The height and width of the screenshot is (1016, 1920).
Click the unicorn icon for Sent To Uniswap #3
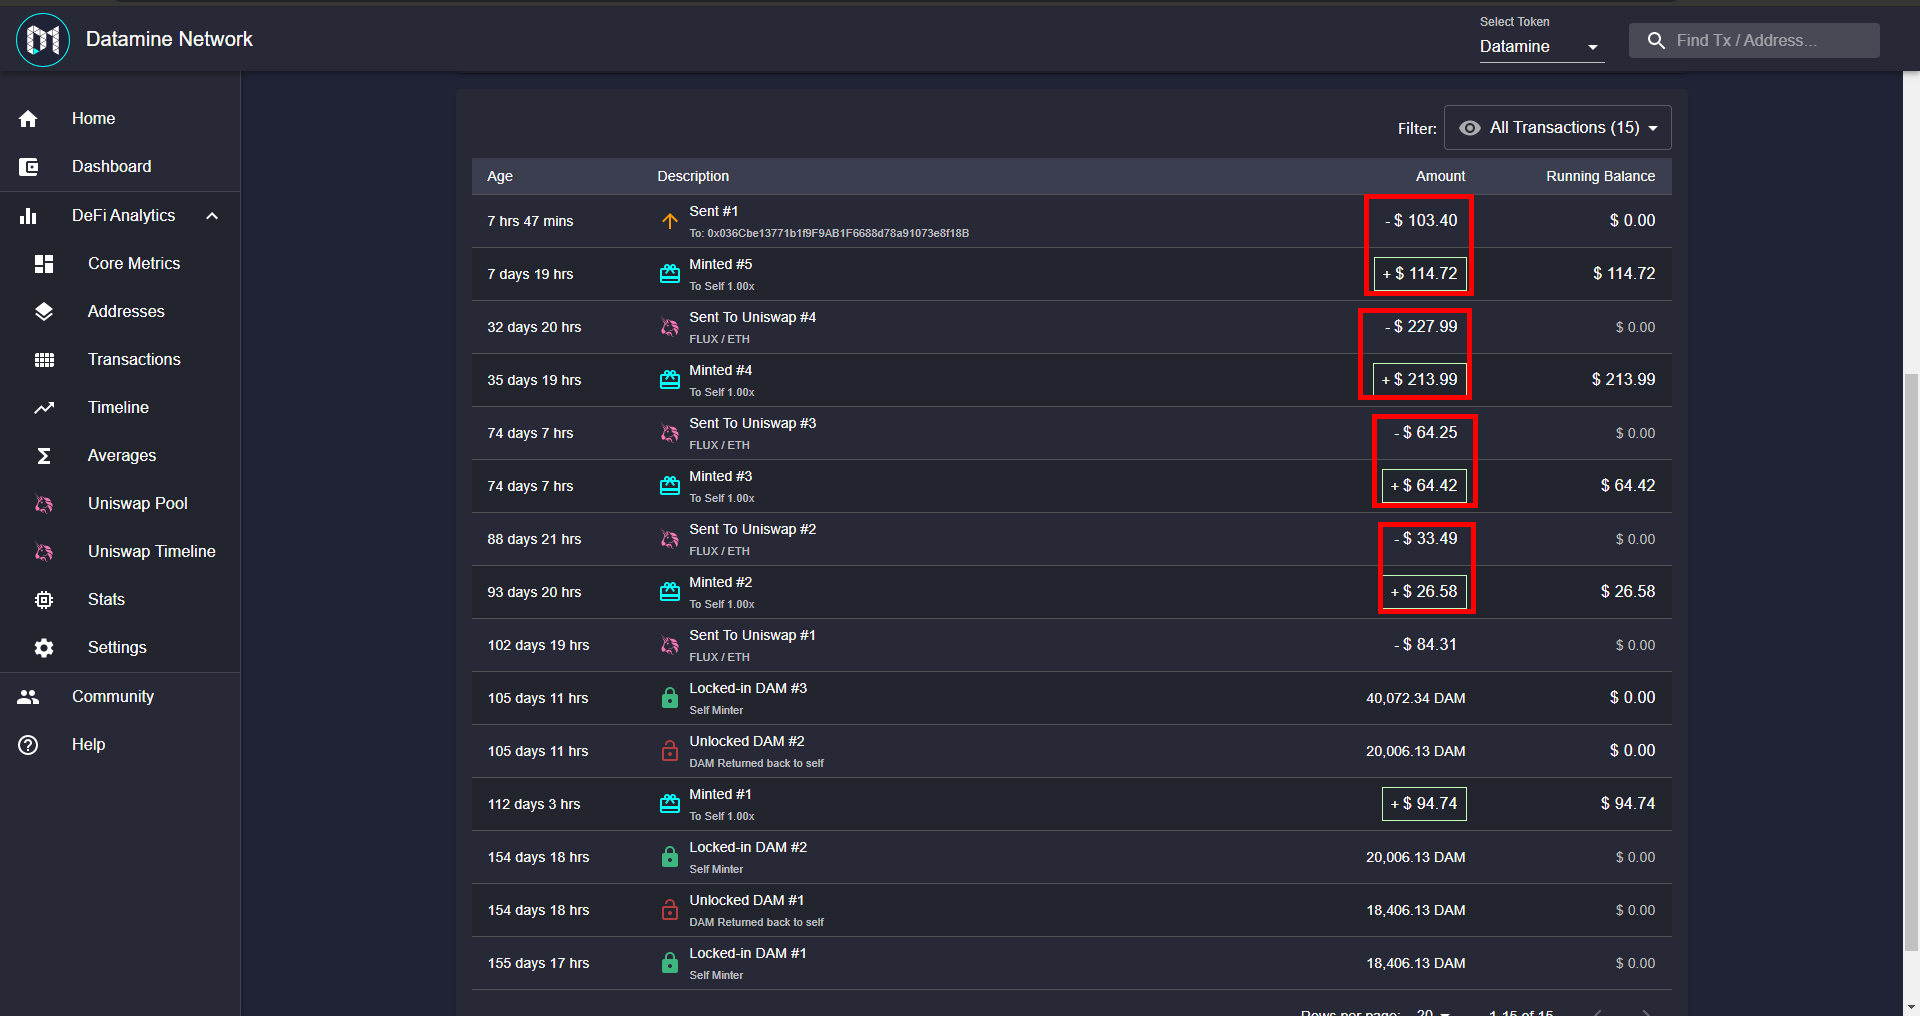(670, 433)
